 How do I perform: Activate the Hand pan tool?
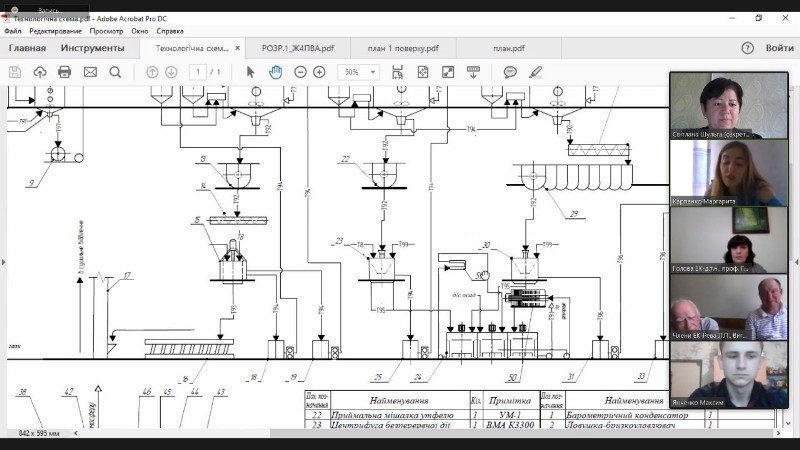(x=276, y=72)
